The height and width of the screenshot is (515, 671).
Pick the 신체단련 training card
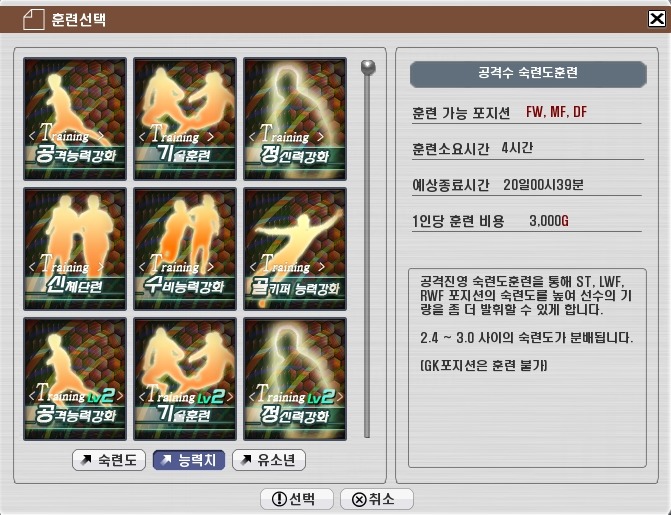75,249
